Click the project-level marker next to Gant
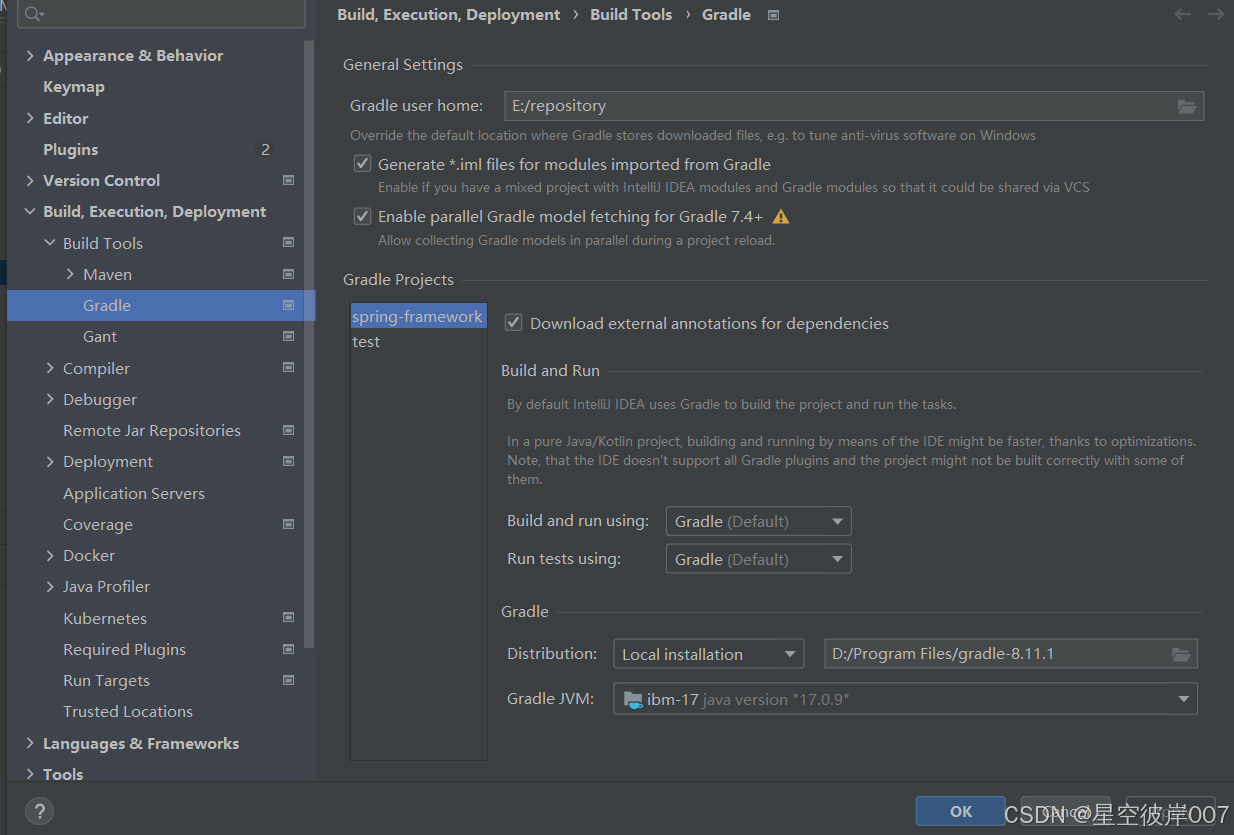The image size is (1234, 835). point(289,337)
